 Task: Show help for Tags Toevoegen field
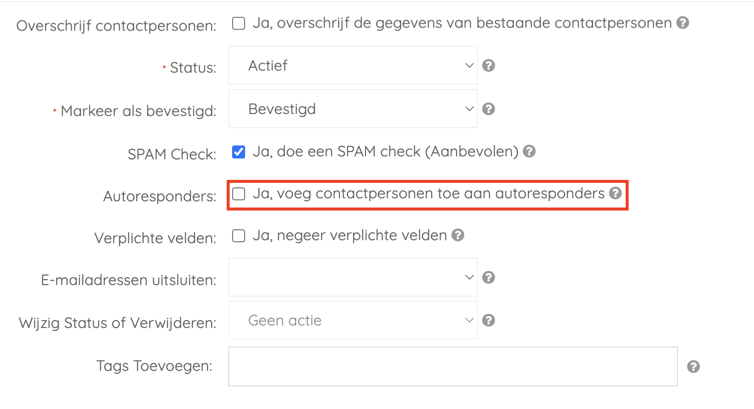pos(693,367)
